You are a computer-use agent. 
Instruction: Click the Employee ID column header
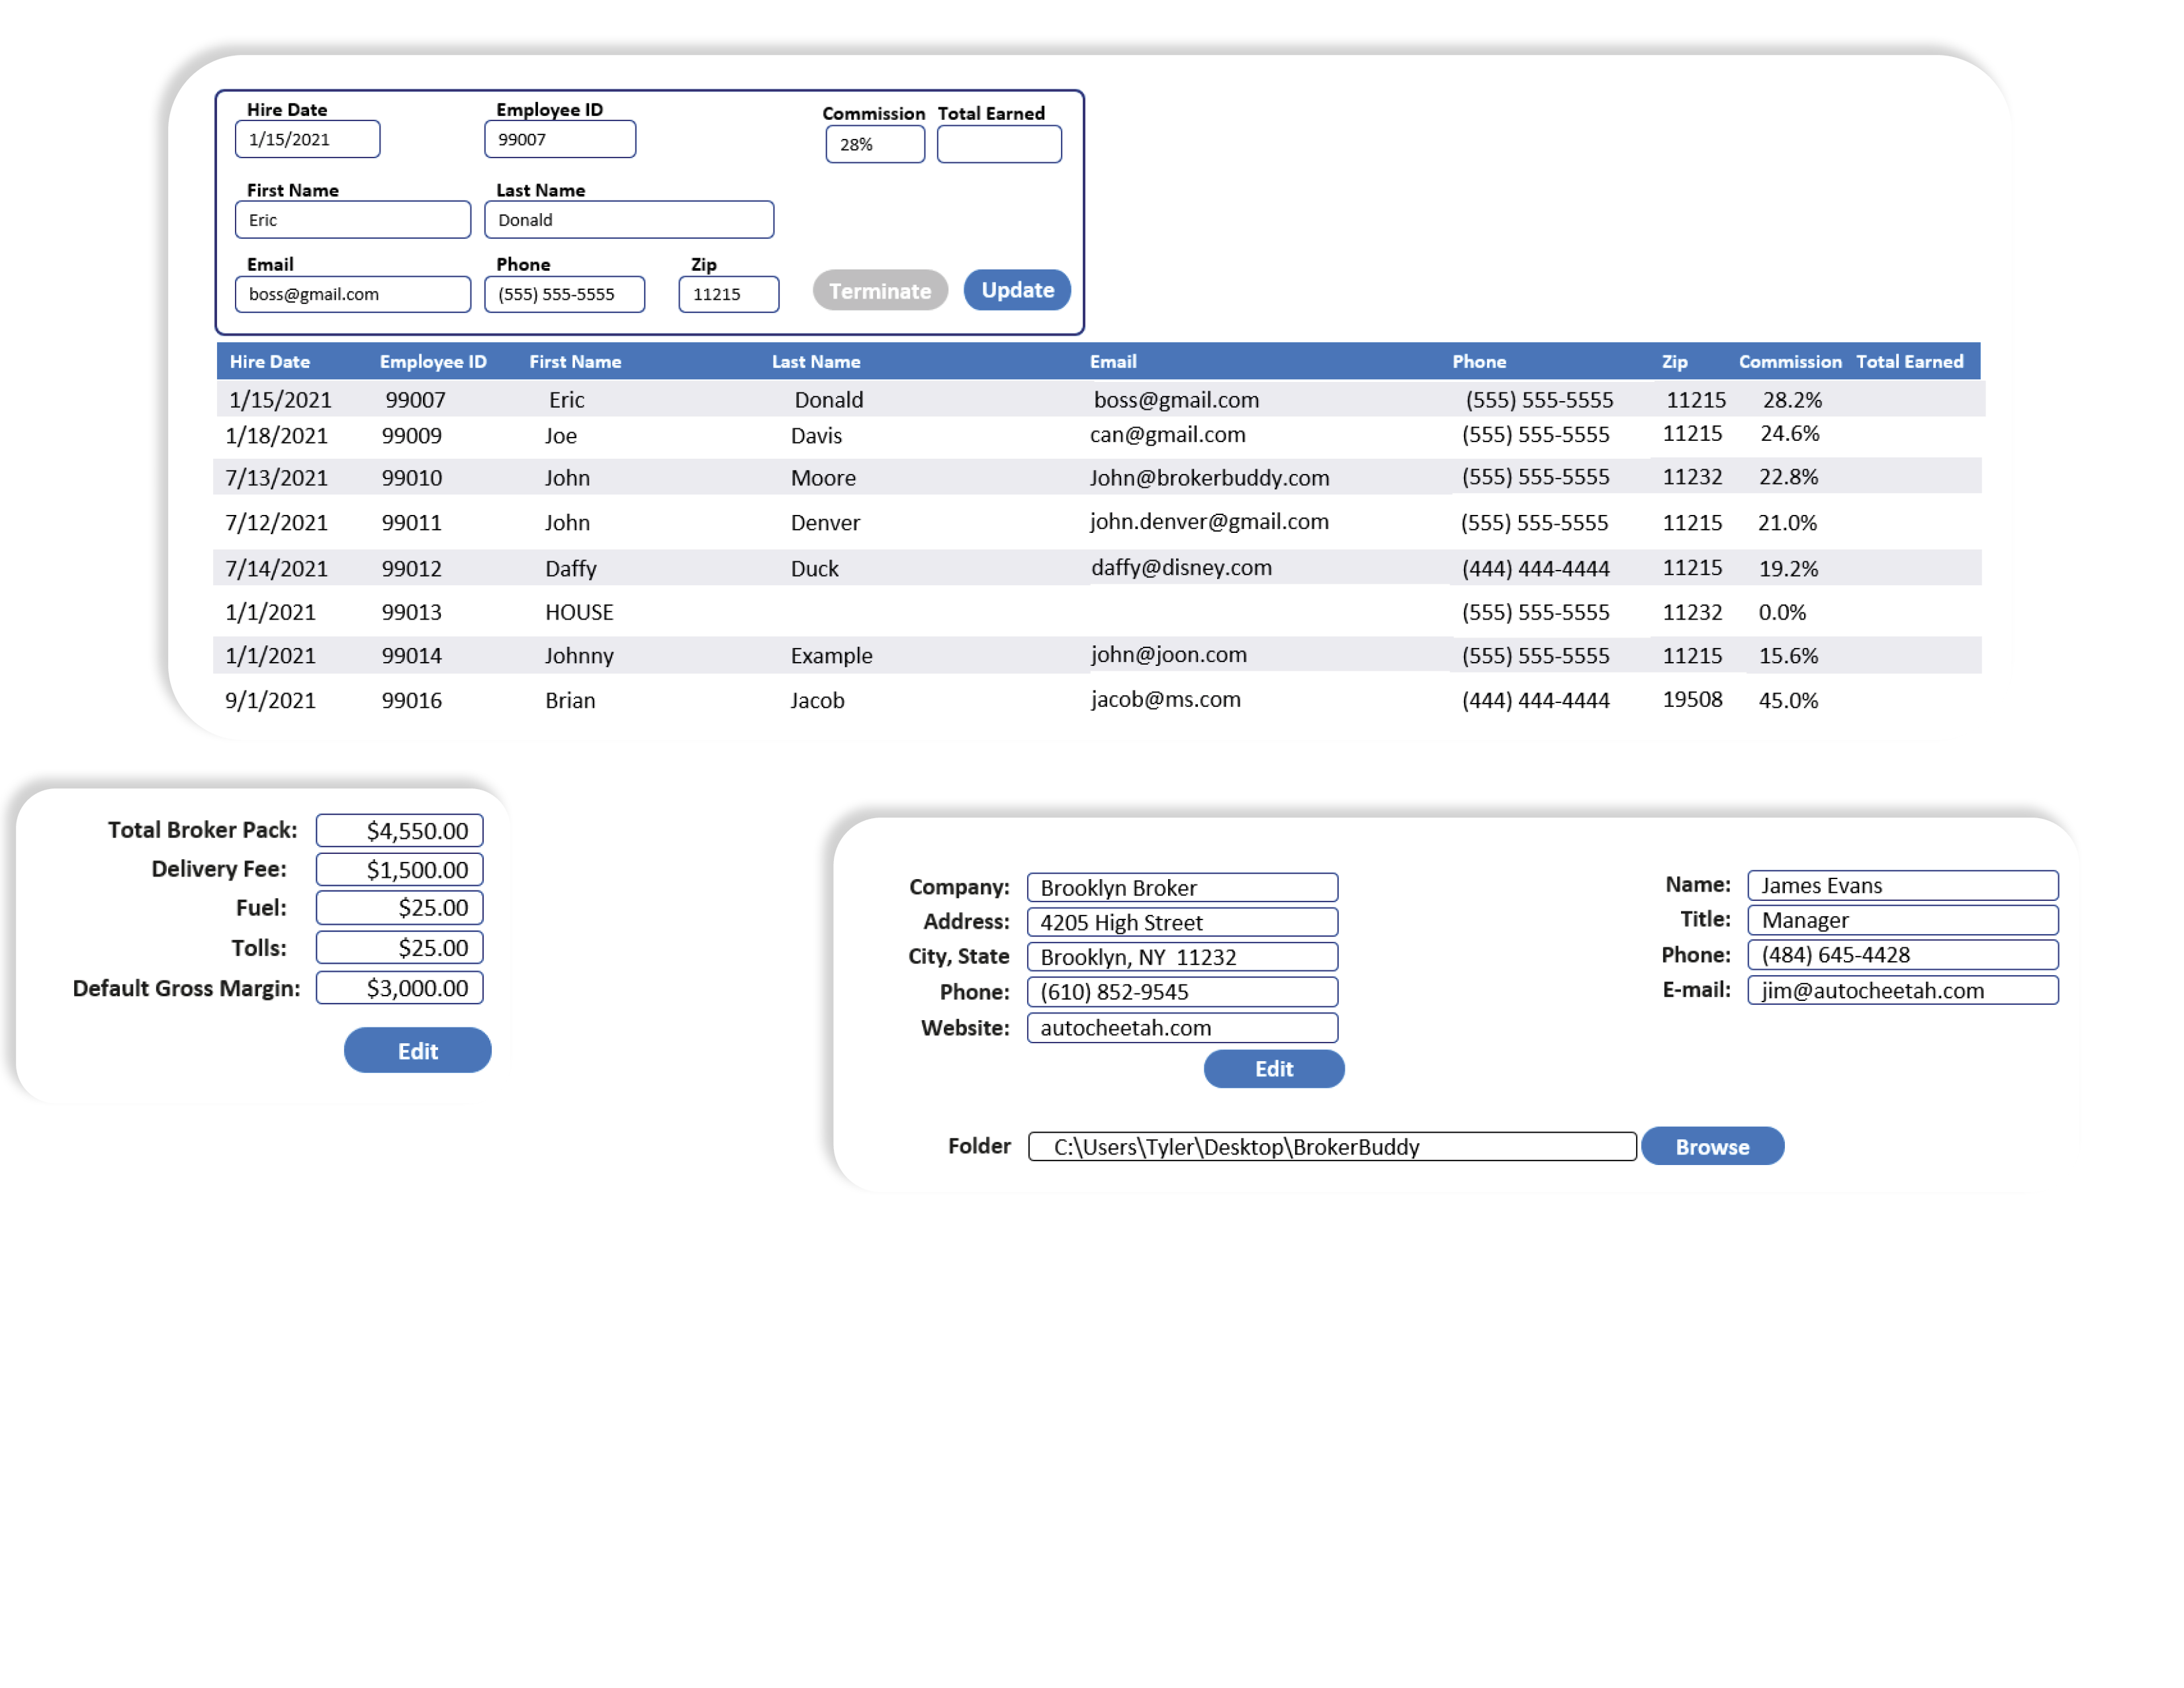coord(433,362)
